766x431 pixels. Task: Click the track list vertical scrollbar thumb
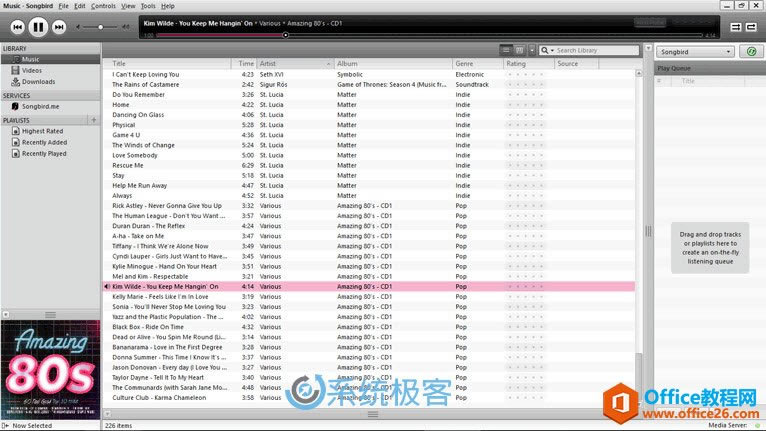(638, 378)
